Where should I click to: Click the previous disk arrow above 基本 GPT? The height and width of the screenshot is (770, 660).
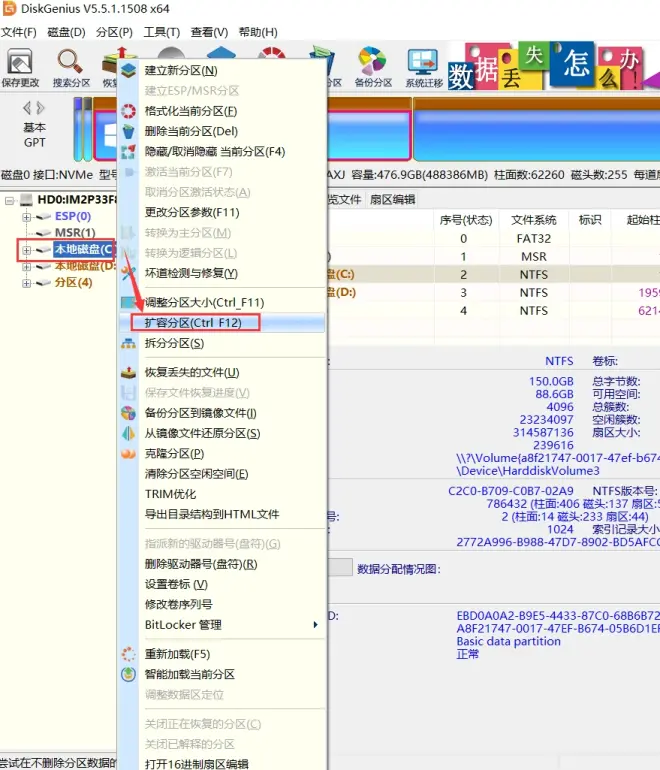click(28, 108)
